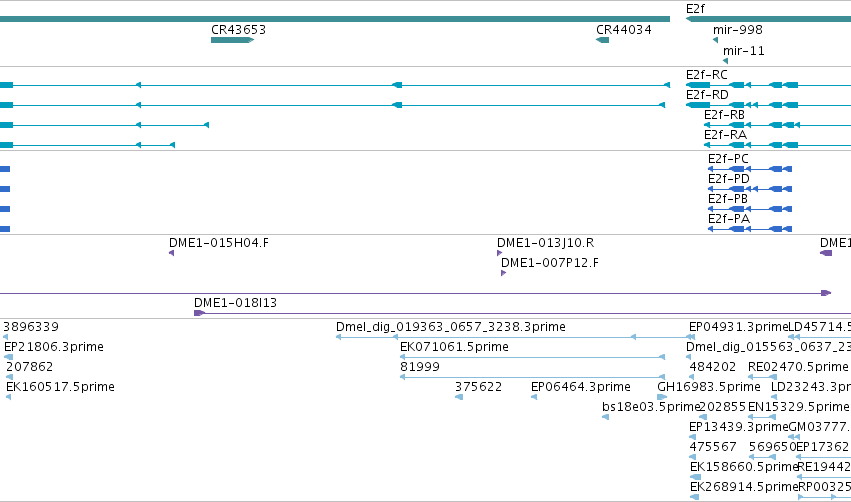
Task: Select the EK268914.5prime EST
Action: (694, 498)
